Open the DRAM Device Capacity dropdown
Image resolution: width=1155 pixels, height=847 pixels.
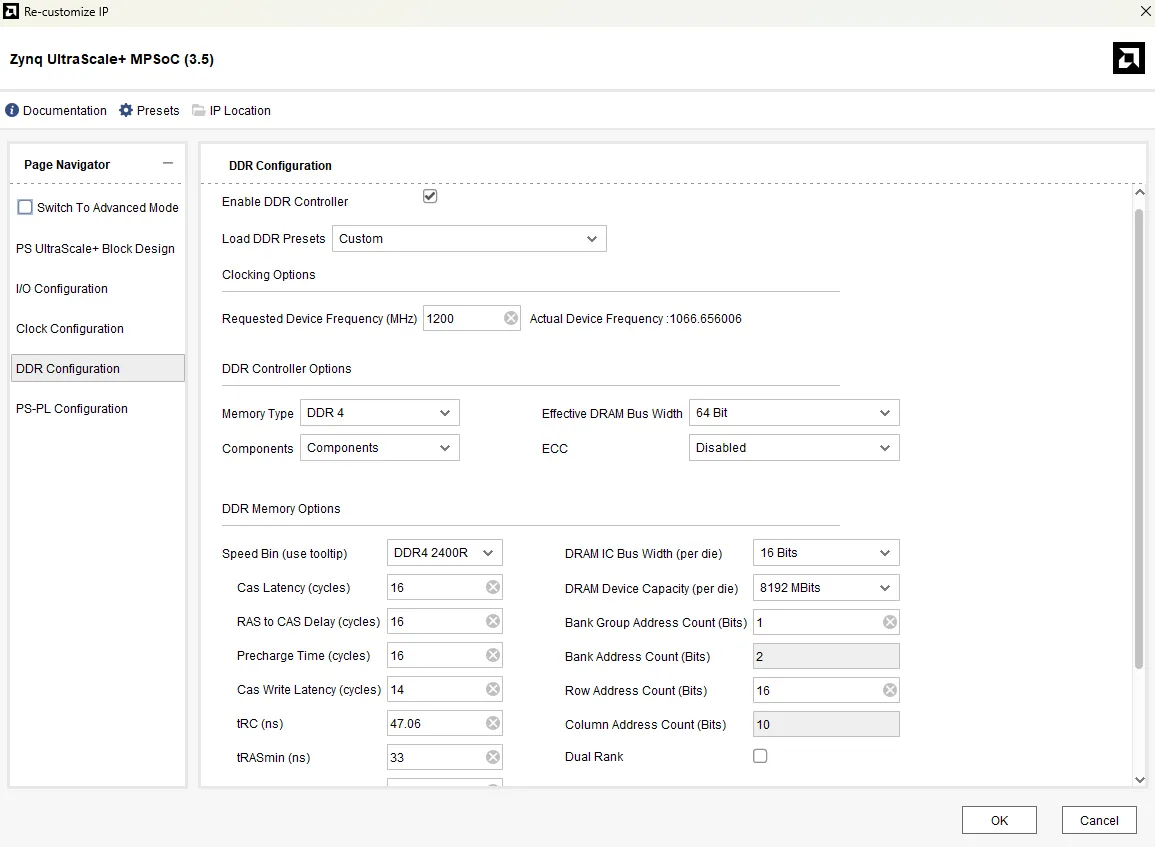826,588
